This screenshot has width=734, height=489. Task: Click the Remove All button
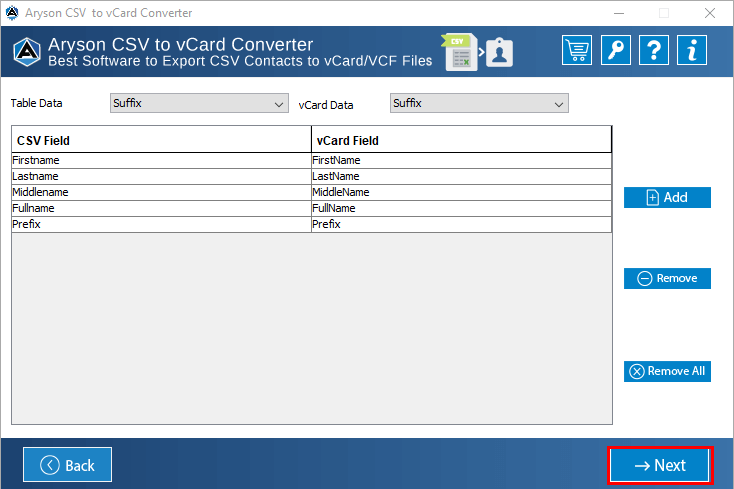667,371
